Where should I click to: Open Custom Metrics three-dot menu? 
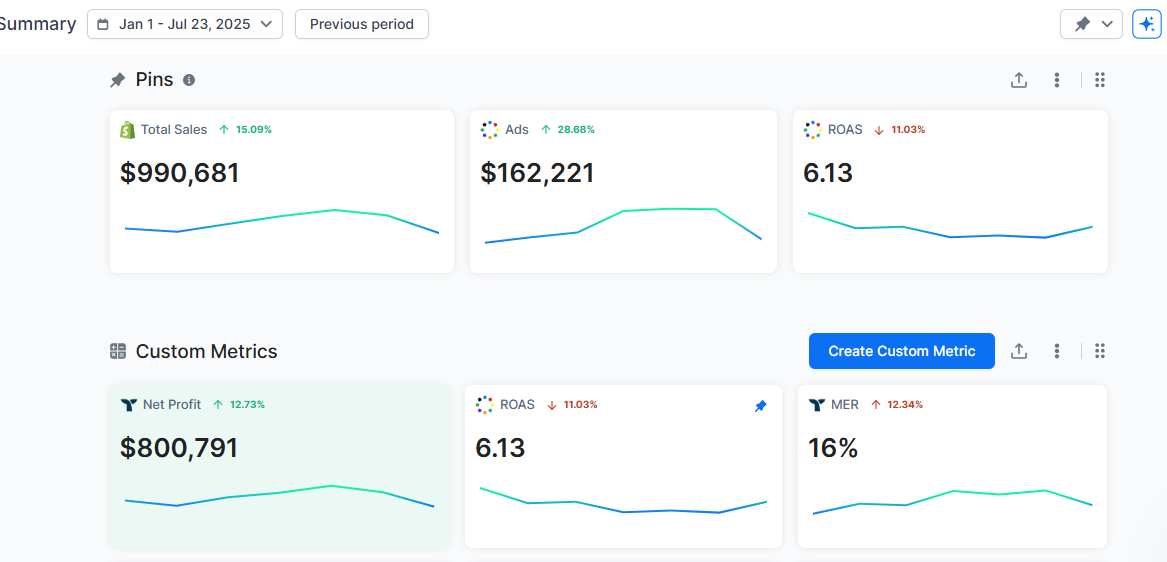1057,351
